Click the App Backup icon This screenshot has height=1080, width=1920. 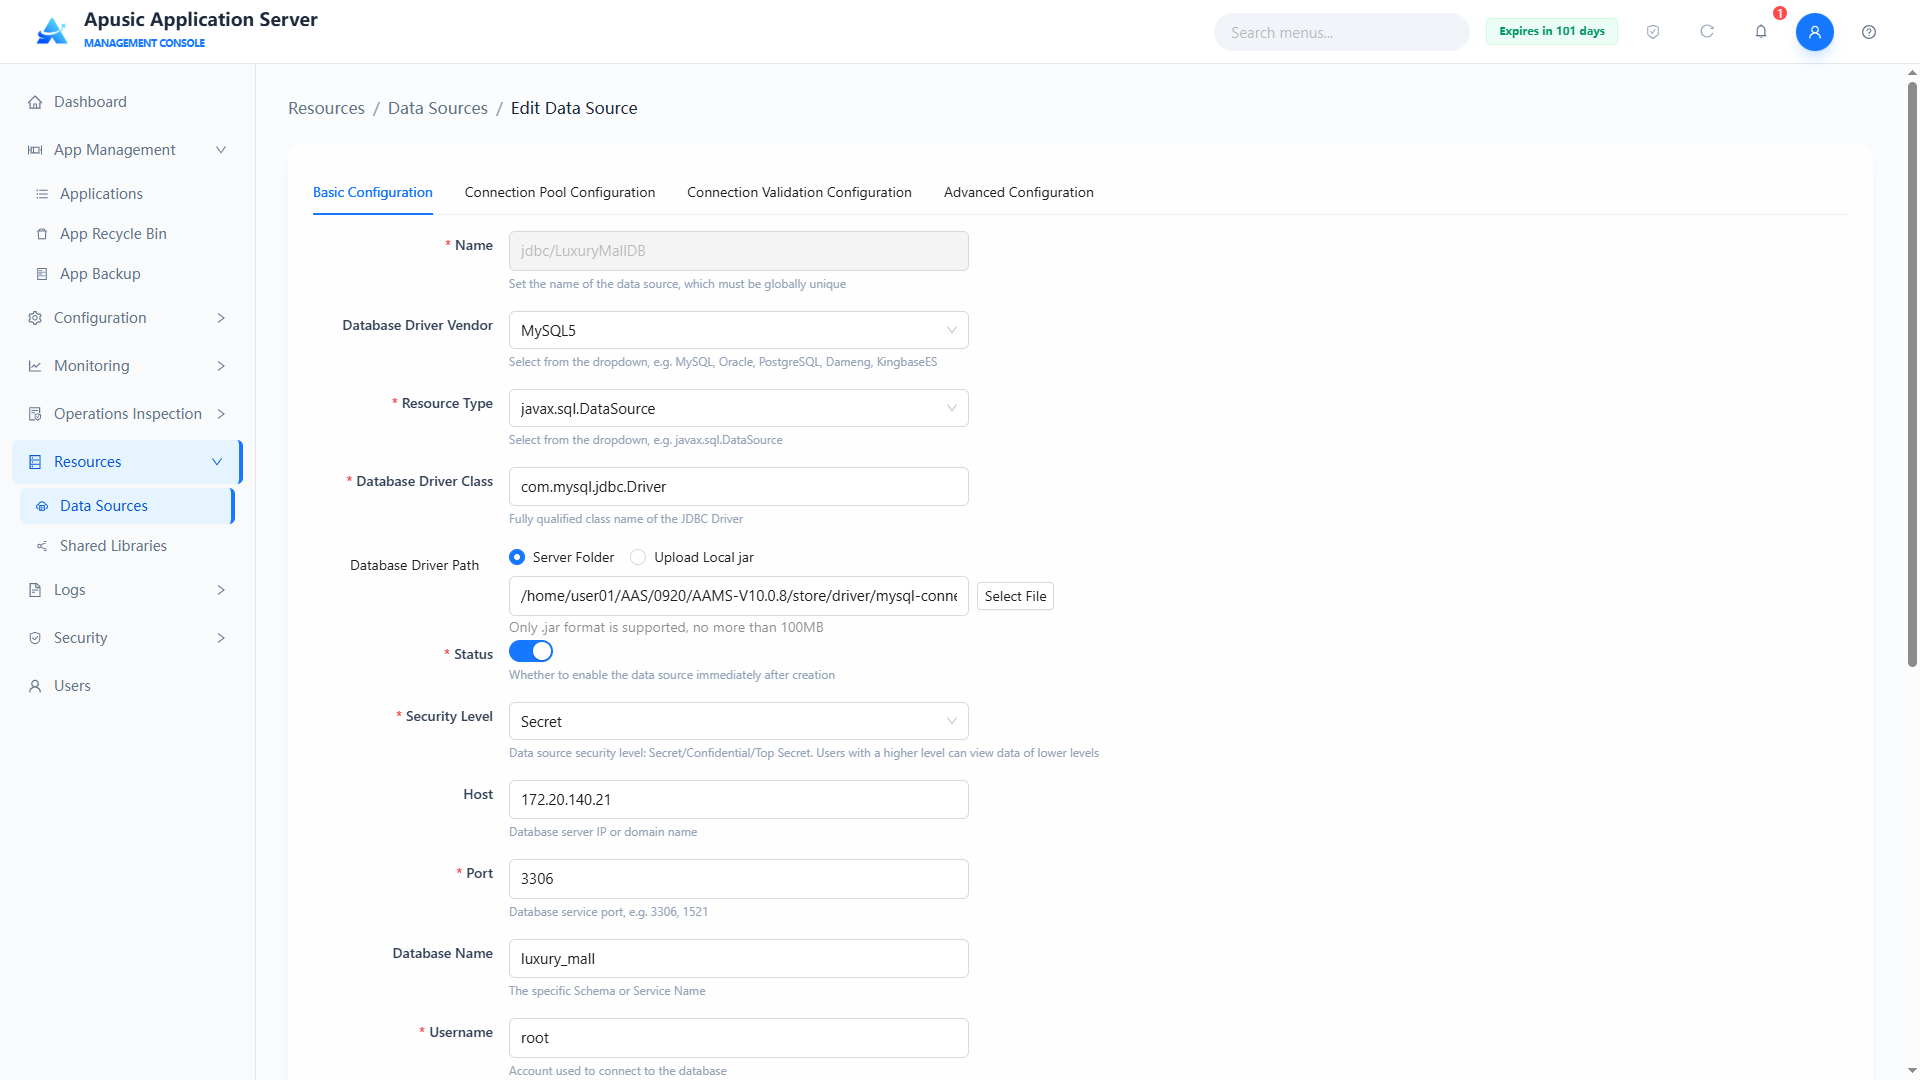42,274
